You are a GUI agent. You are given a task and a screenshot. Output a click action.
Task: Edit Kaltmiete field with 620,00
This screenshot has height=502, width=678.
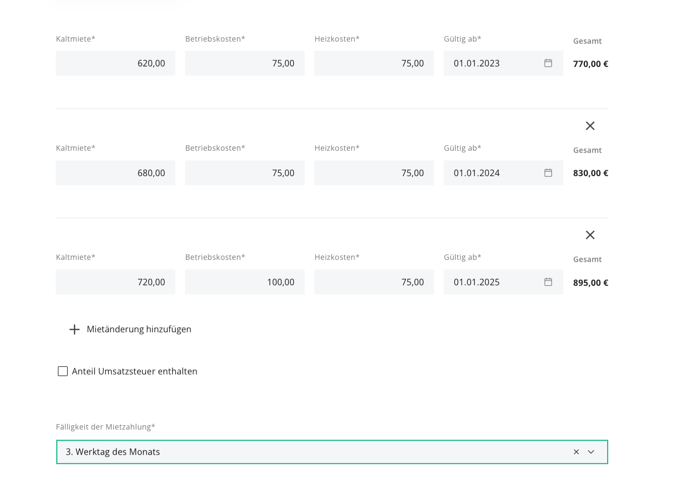[115, 63]
